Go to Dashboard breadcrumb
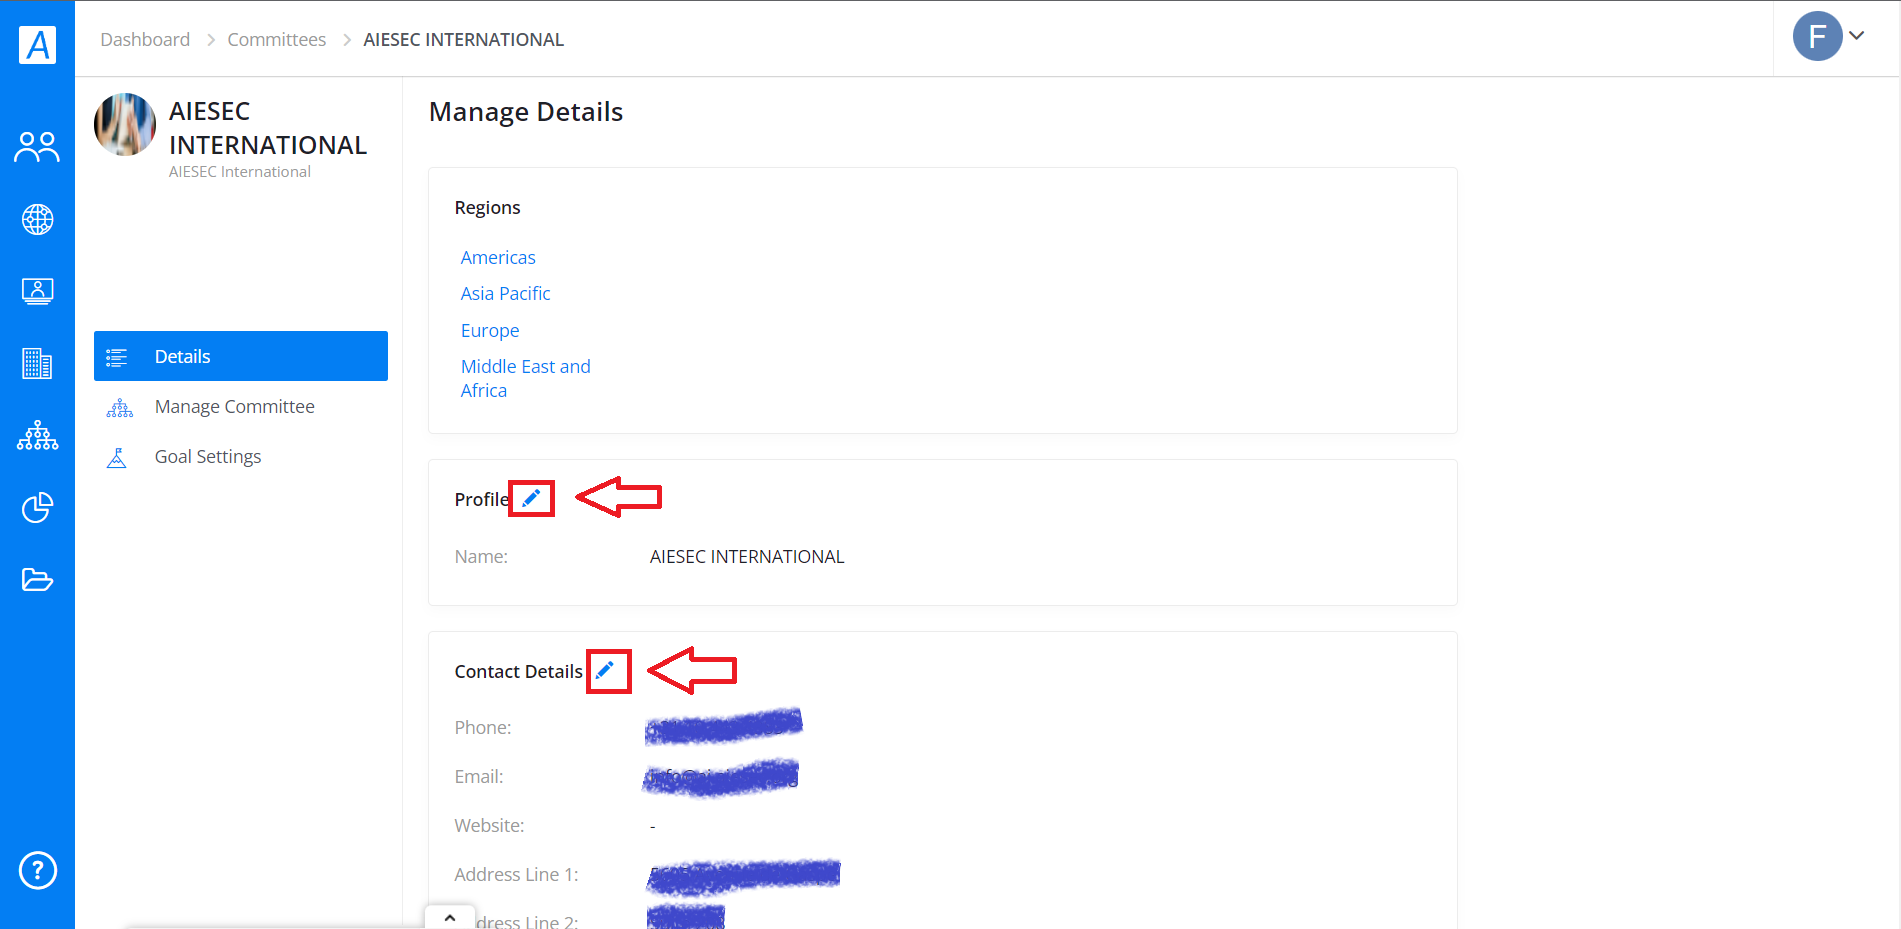 pos(145,39)
